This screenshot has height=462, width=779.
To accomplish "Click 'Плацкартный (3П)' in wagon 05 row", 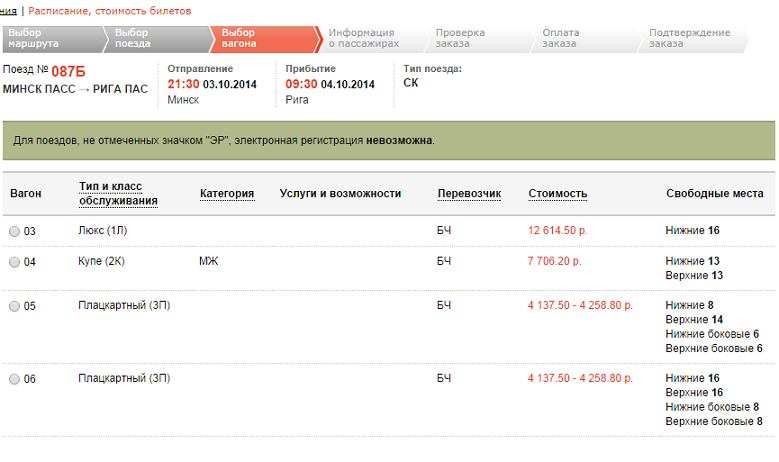I will click(124, 305).
